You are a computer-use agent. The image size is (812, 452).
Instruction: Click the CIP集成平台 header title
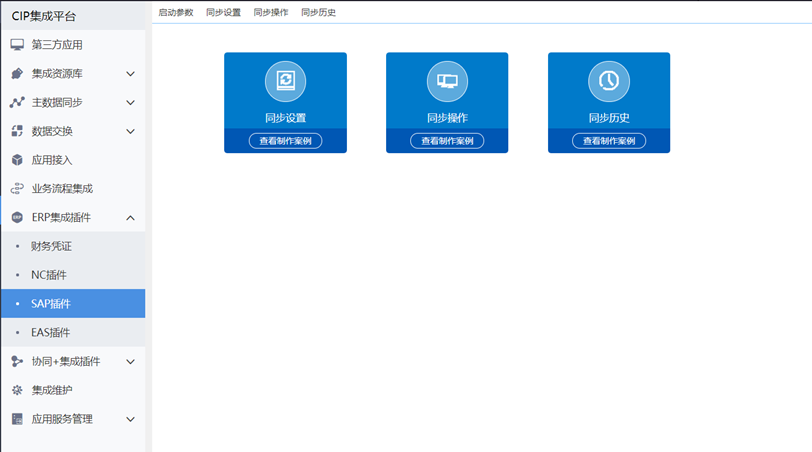[x=44, y=16]
